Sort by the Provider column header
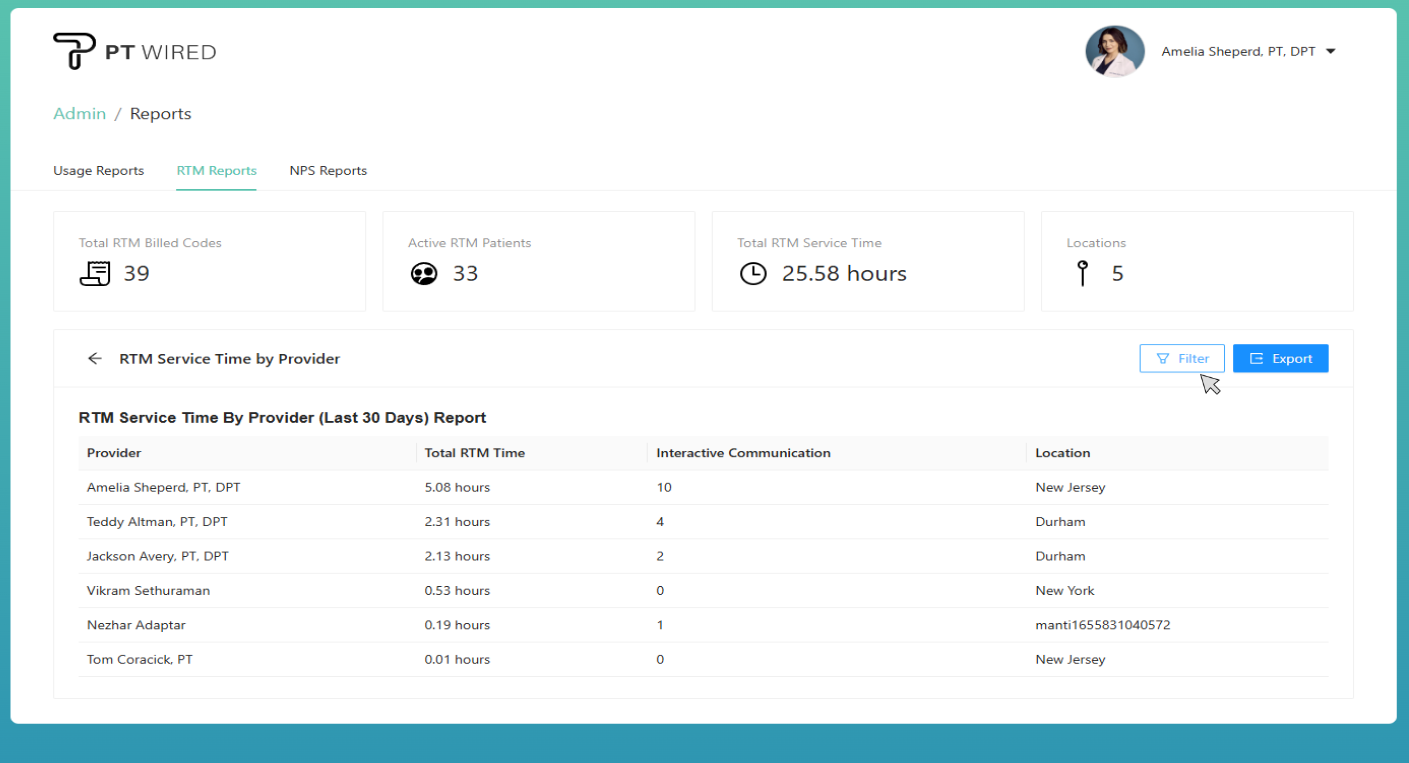The image size is (1409, 763). pos(114,453)
